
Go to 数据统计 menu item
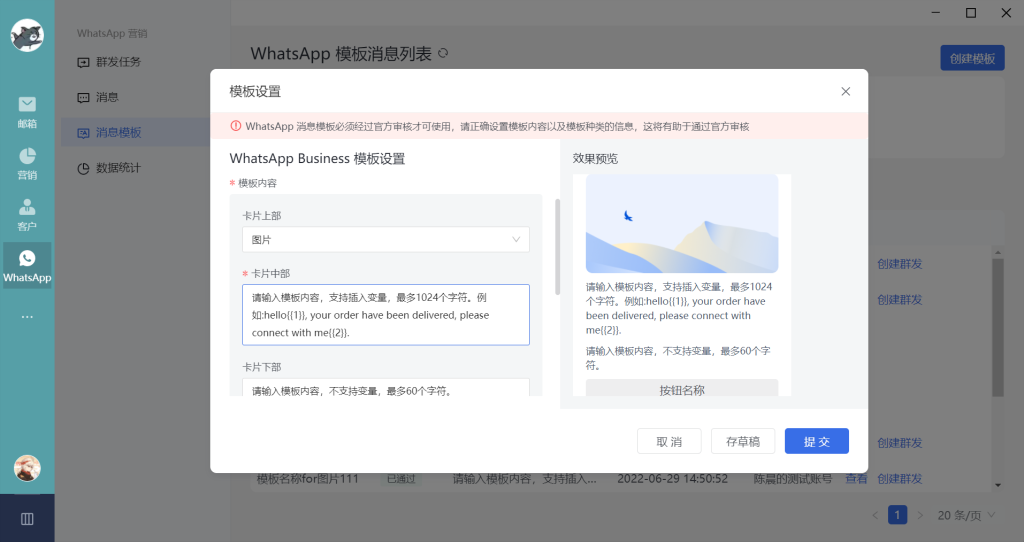(118, 168)
